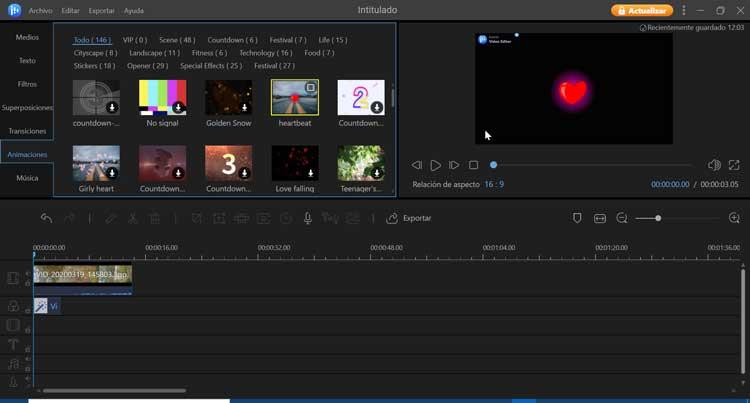This screenshot has width=750, height=403.
Task: Switch to the Transiciones tab
Action: 27,131
